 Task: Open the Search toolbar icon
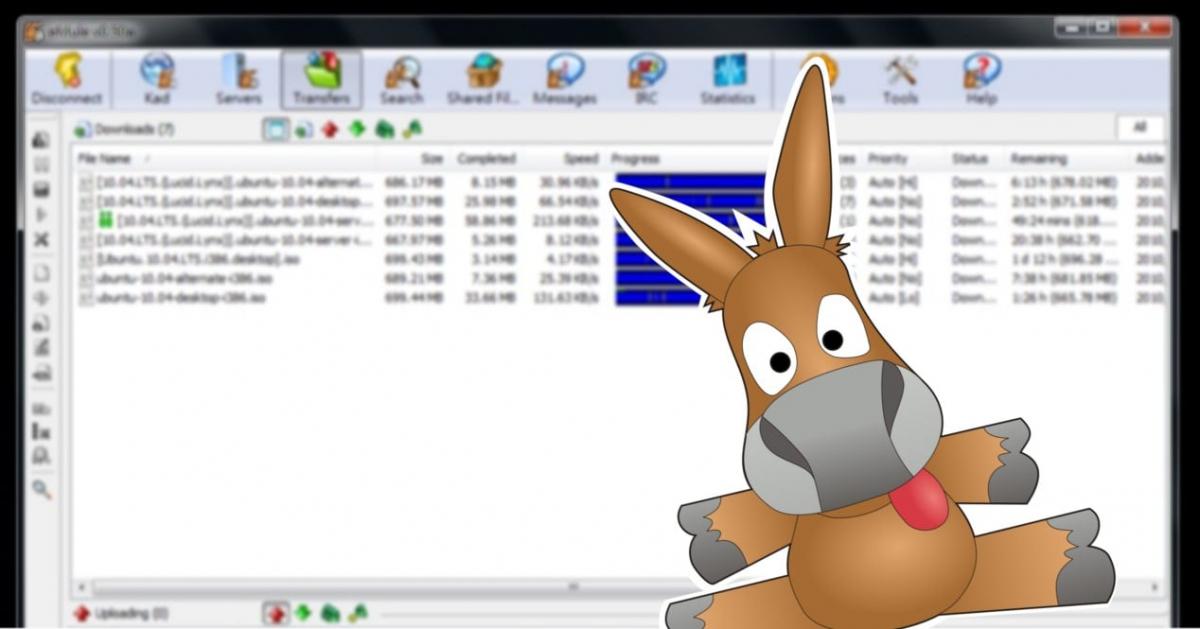pyautogui.click(x=400, y=75)
